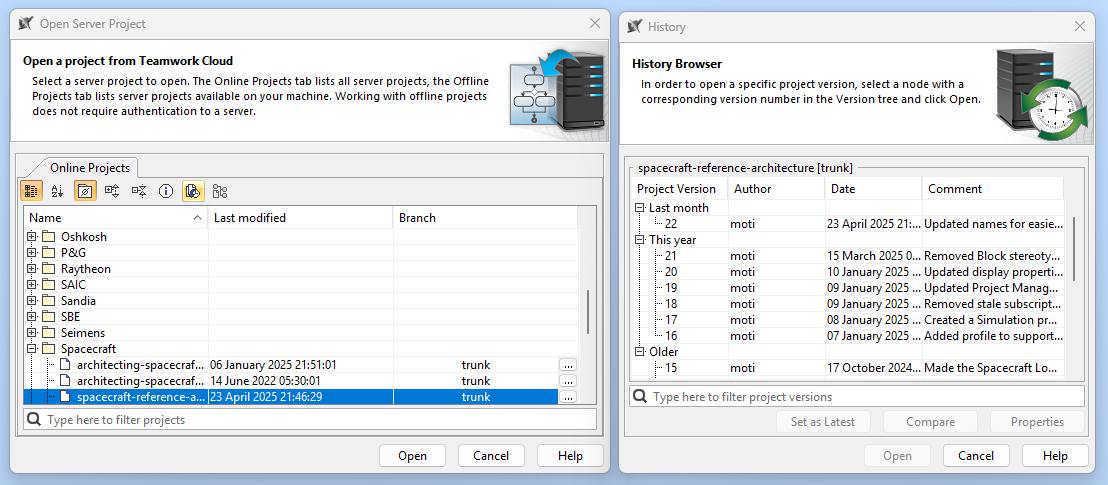This screenshot has height=485, width=1108.
Task: Click the alphabetical A-Z sort icon
Action: 57,190
